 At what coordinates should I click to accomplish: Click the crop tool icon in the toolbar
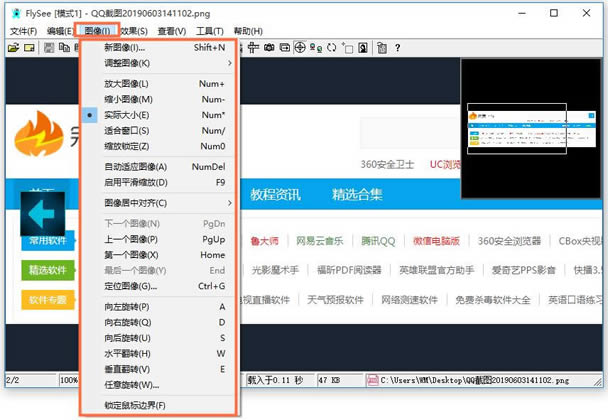tap(253, 48)
